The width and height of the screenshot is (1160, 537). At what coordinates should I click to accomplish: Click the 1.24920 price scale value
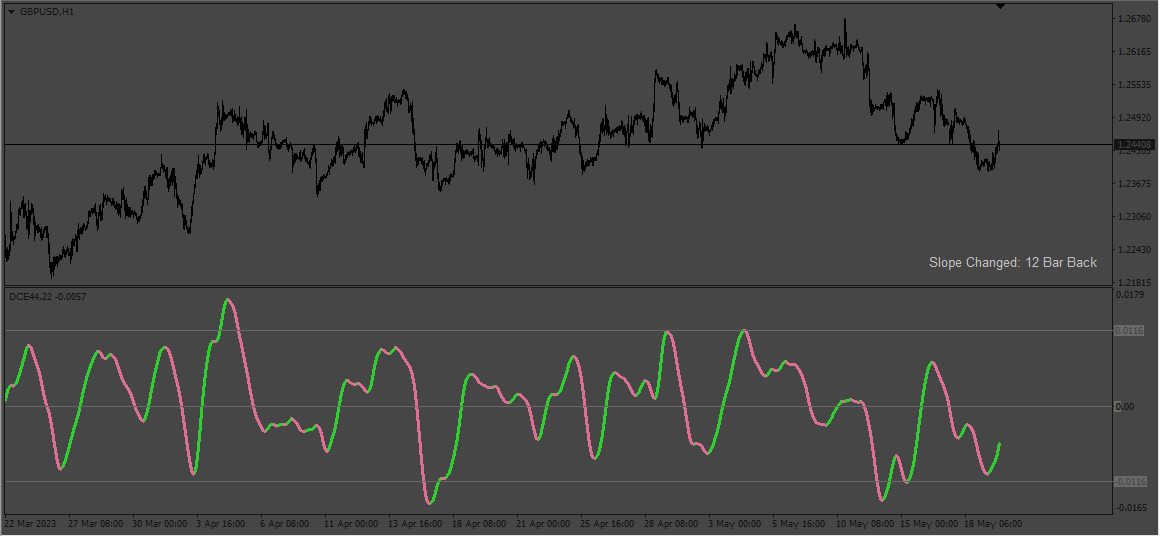click(1134, 118)
